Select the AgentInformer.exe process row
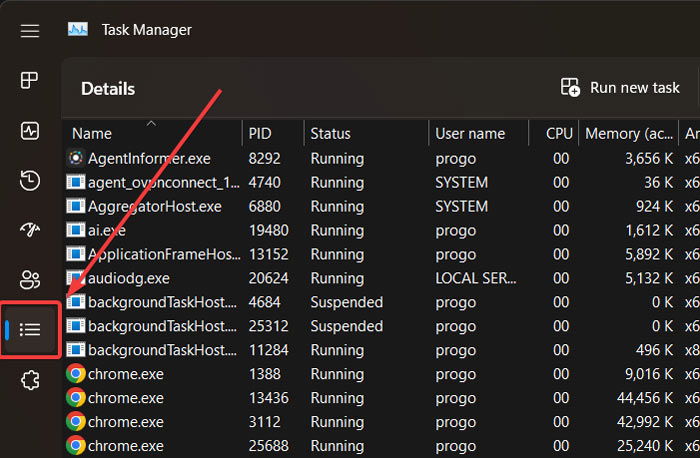700x458 pixels. [x=149, y=158]
